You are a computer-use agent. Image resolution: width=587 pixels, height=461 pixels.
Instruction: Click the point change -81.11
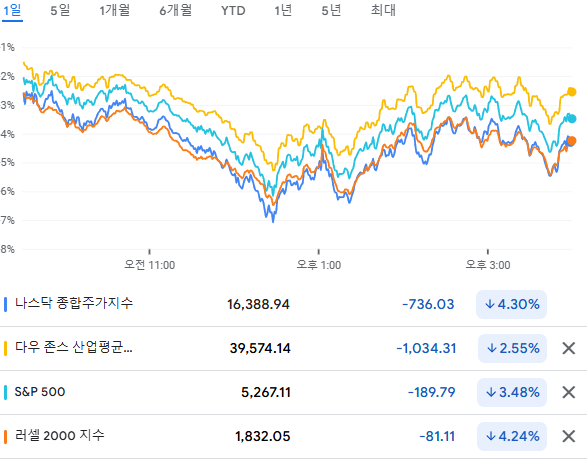pyautogui.click(x=437, y=436)
